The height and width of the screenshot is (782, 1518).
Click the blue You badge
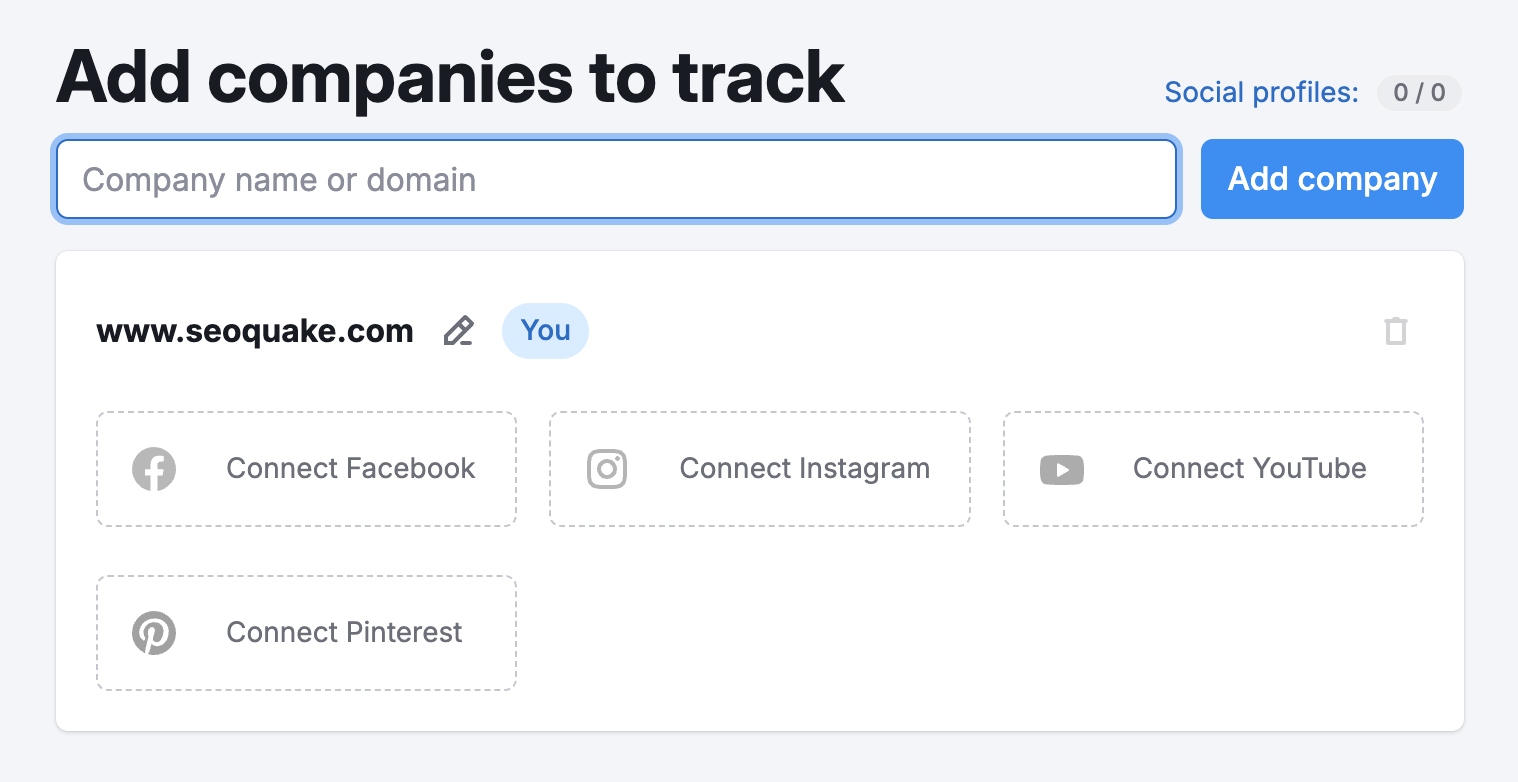pos(545,330)
